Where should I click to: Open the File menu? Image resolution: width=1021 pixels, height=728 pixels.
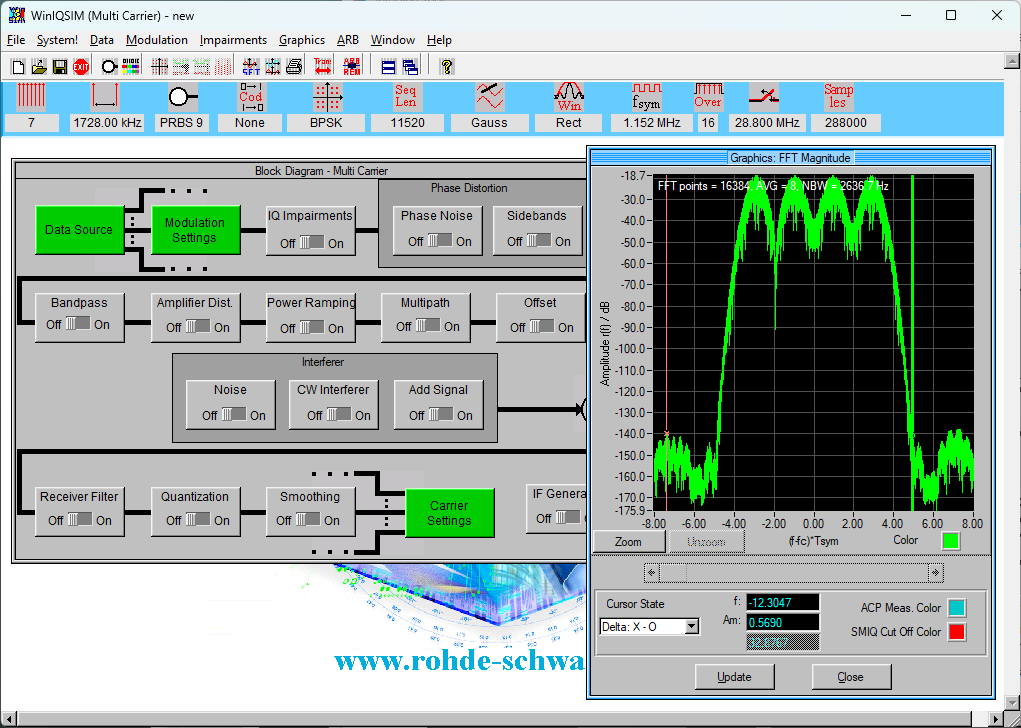coord(16,40)
